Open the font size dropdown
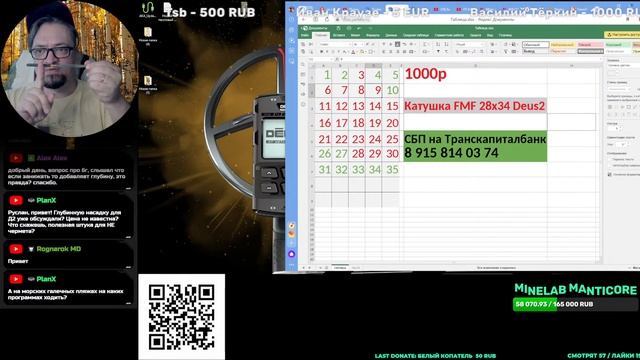The height and width of the screenshot is (360, 640). click(358, 44)
